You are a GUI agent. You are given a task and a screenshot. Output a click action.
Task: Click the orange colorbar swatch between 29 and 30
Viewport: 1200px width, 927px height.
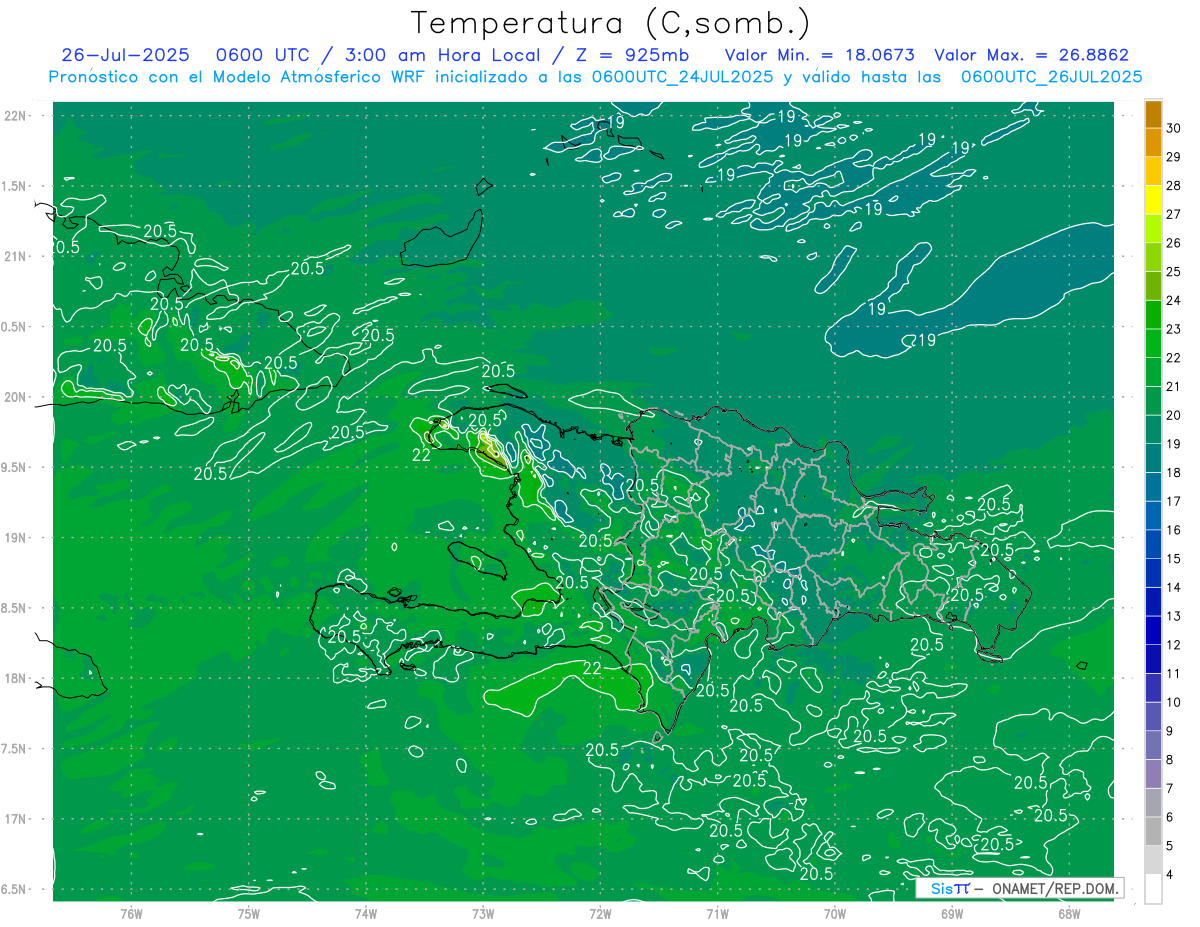1153,142
